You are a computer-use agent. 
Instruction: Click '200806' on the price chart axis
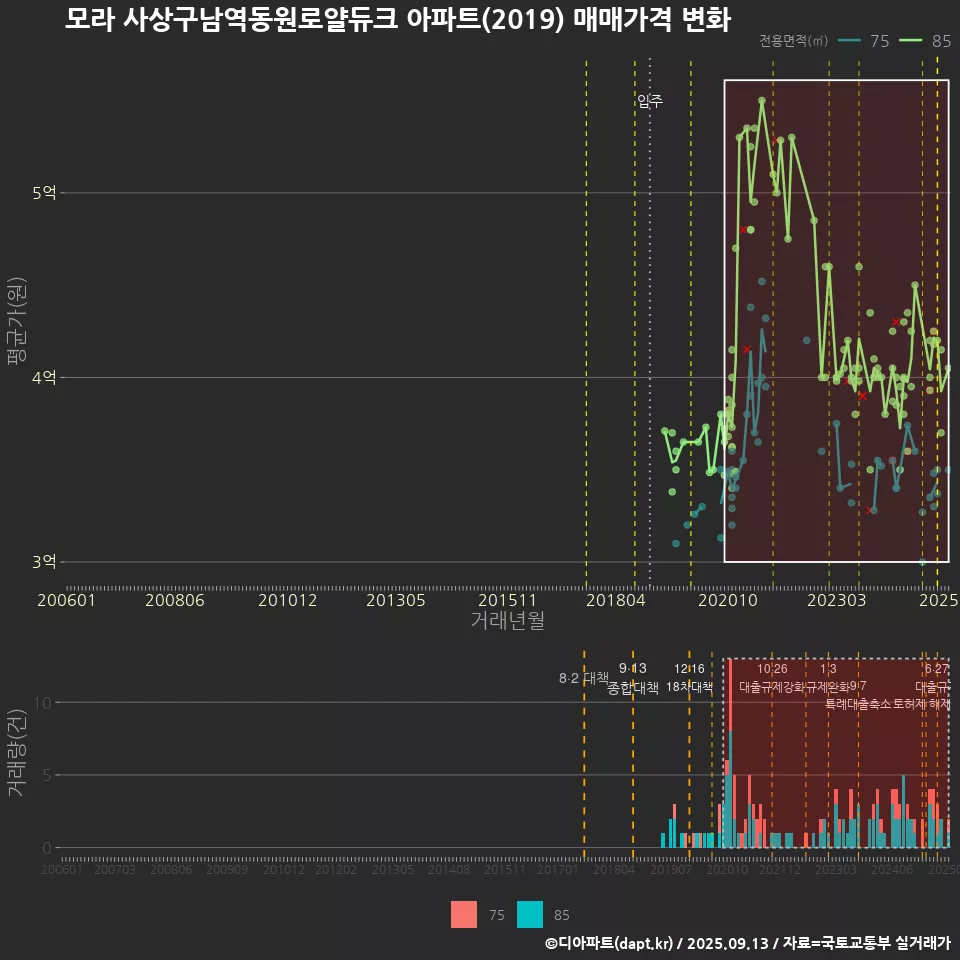(x=174, y=600)
